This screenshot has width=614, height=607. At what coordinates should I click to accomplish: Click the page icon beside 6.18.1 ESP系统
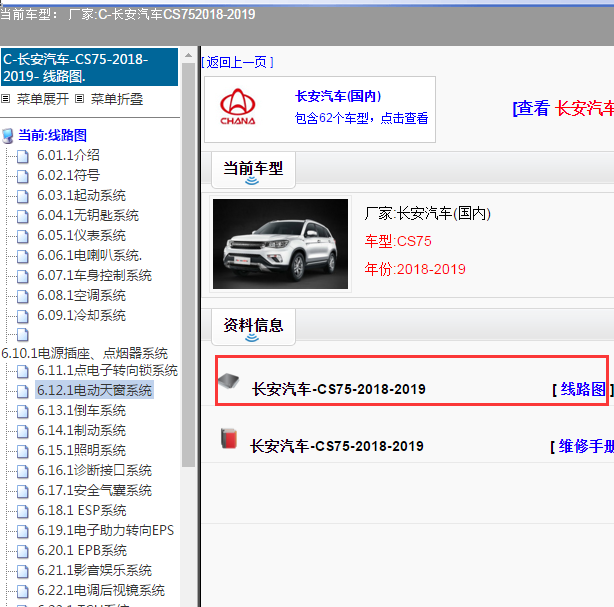click(x=22, y=511)
